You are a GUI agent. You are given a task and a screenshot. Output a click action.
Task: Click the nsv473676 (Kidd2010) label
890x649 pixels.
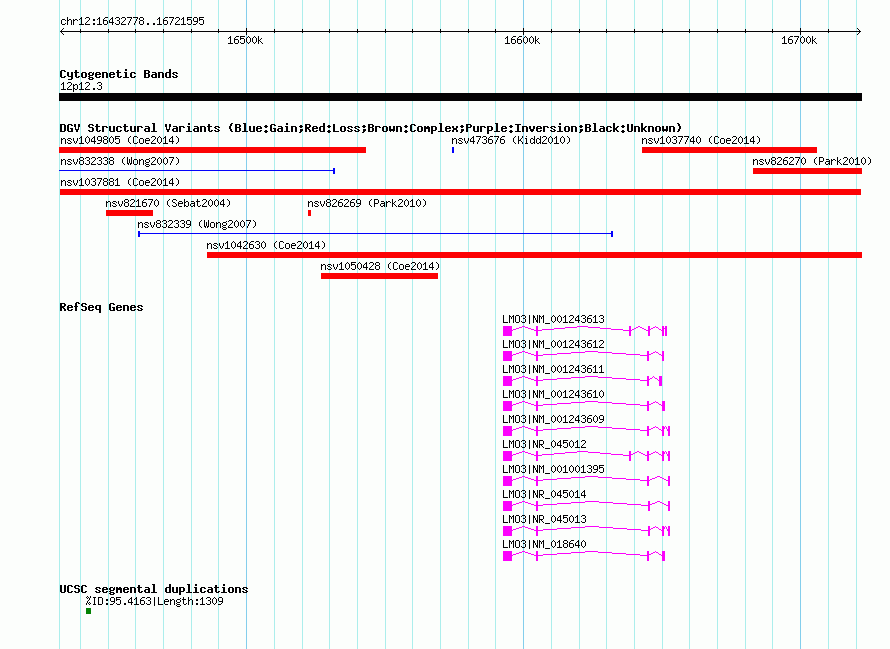point(511,140)
